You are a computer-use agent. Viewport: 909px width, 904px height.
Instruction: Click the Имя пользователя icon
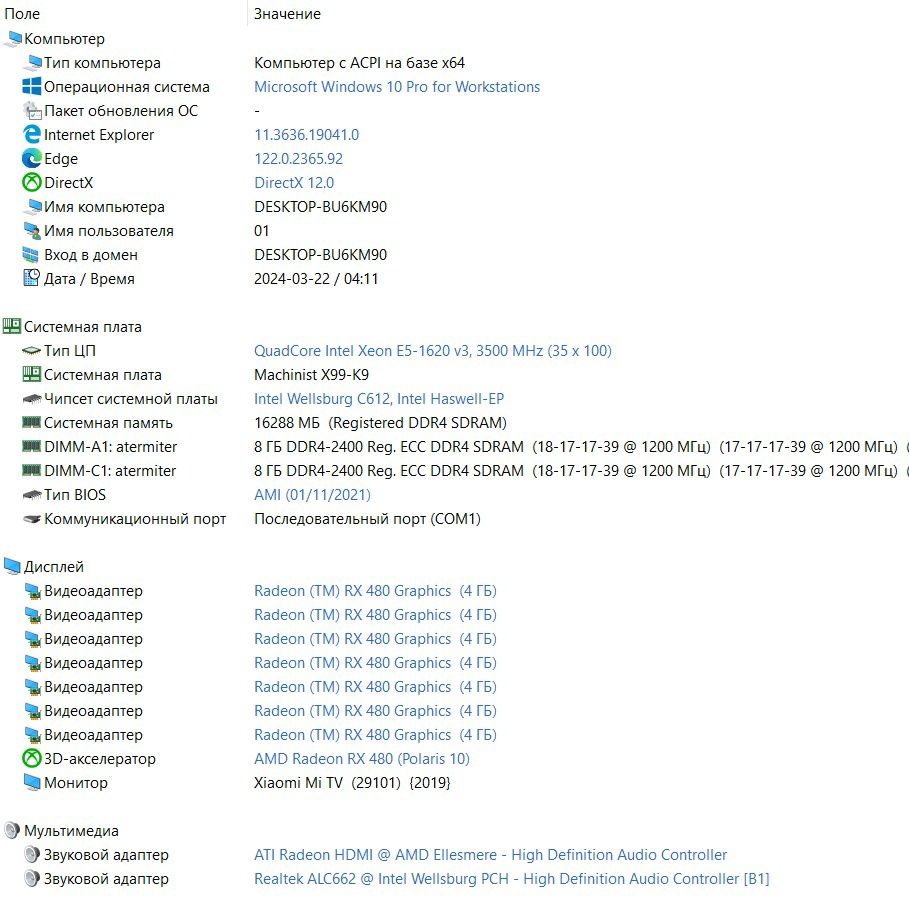31,230
